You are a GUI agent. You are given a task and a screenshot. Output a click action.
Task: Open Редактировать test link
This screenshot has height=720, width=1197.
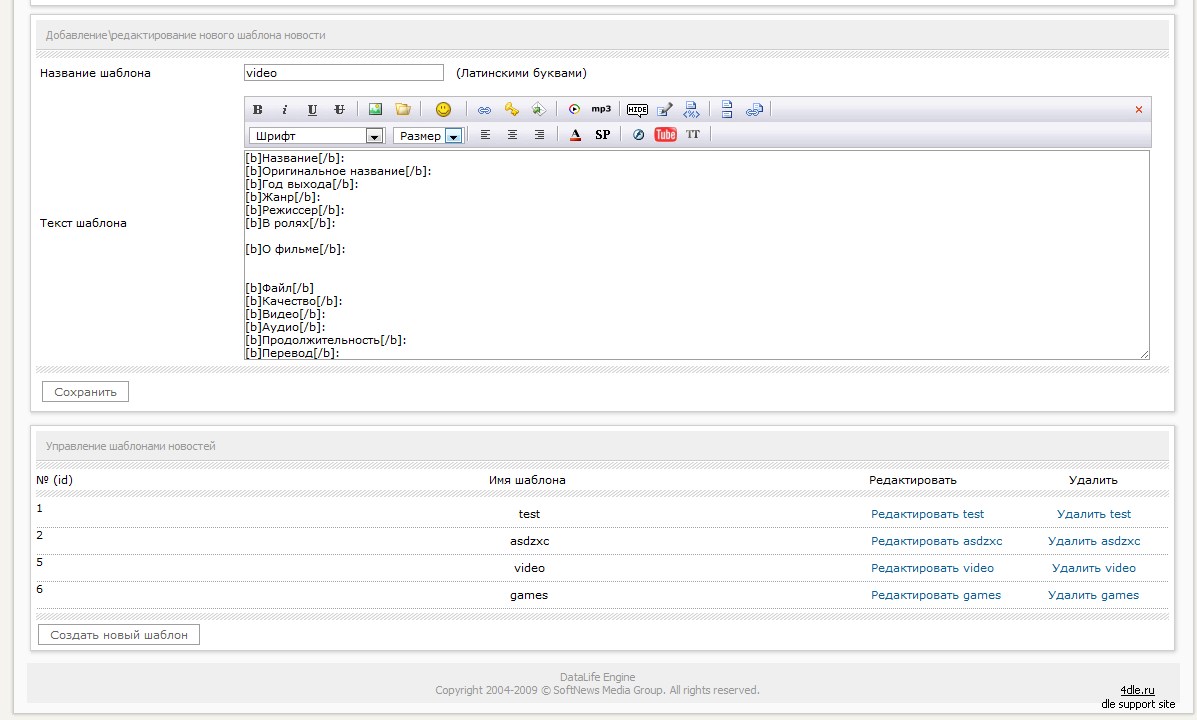pos(928,514)
